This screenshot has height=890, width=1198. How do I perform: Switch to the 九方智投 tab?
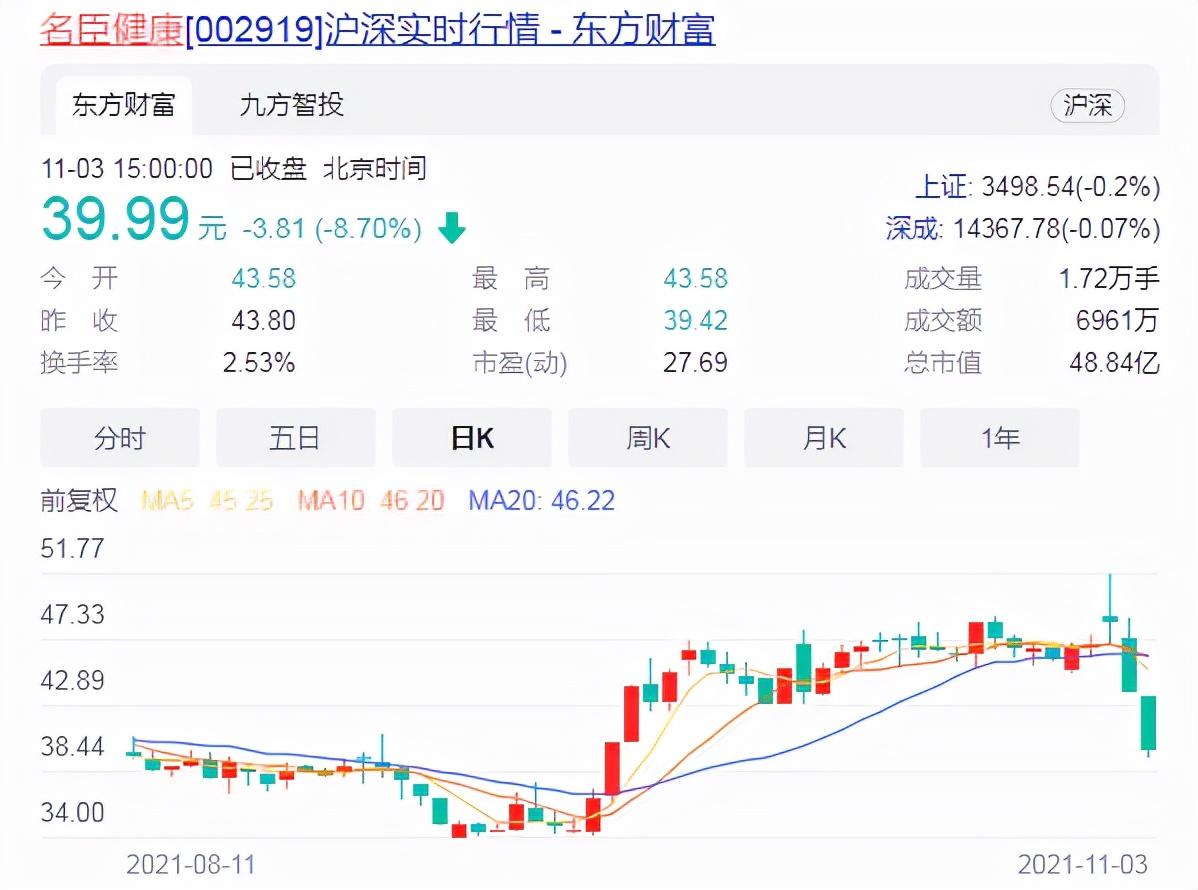click(291, 105)
